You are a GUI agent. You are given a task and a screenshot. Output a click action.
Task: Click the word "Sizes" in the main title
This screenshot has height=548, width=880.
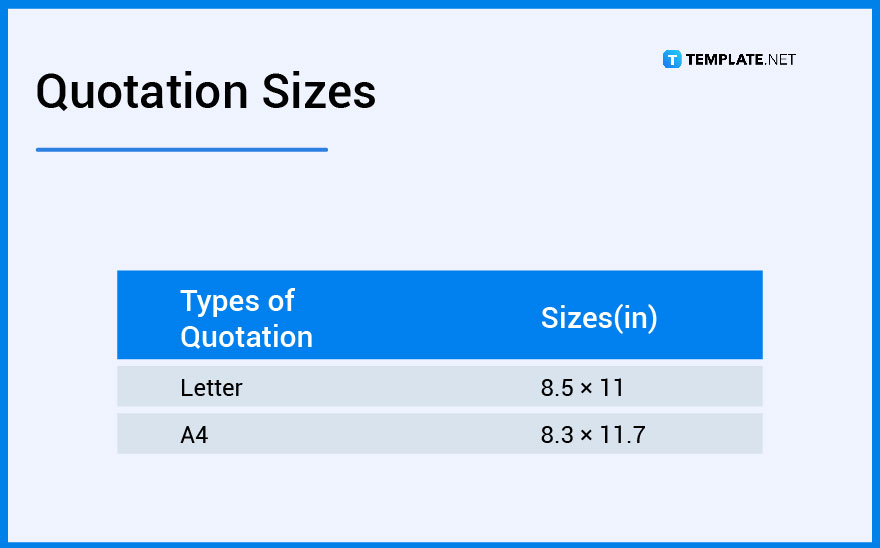pos(319,92)
